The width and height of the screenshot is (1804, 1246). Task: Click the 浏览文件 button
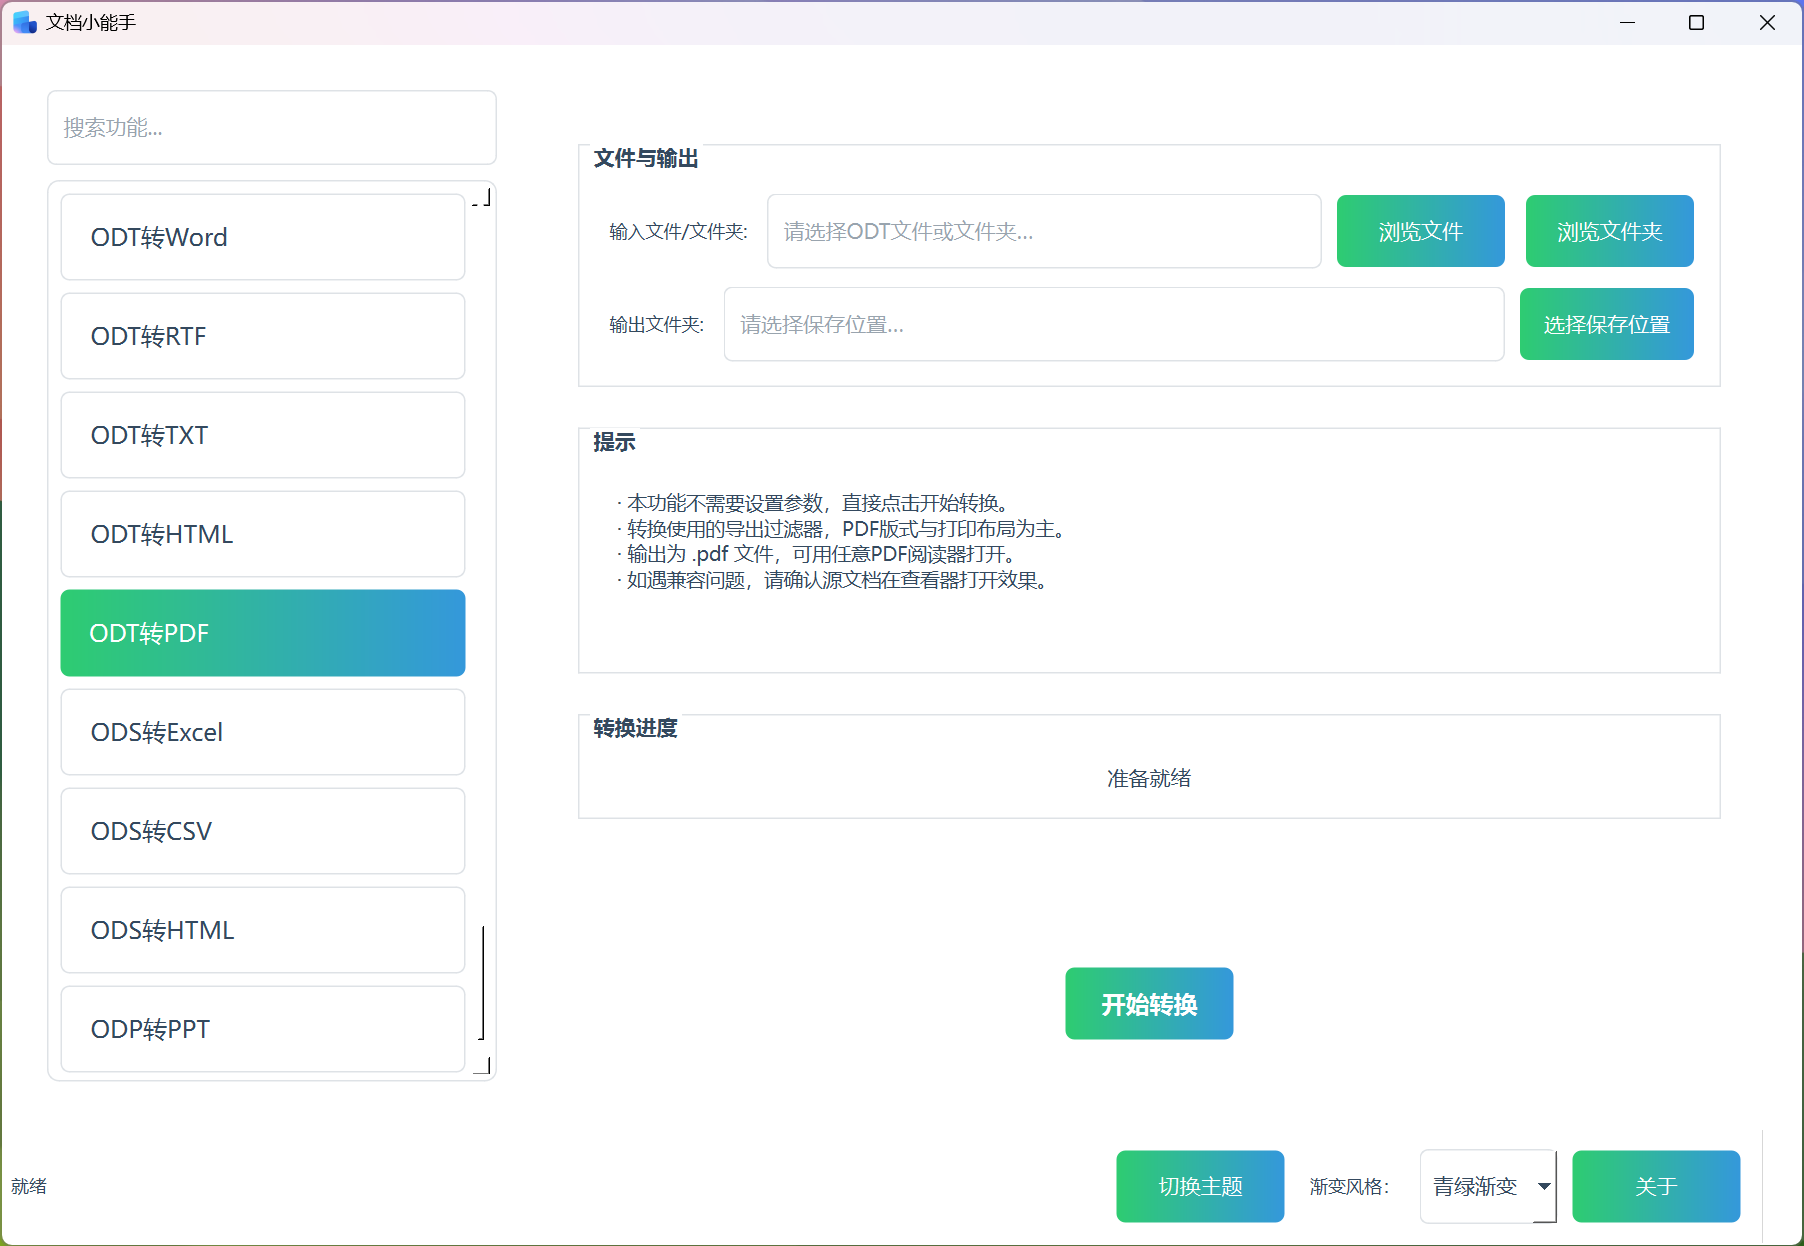click(x=1420, y=231)
